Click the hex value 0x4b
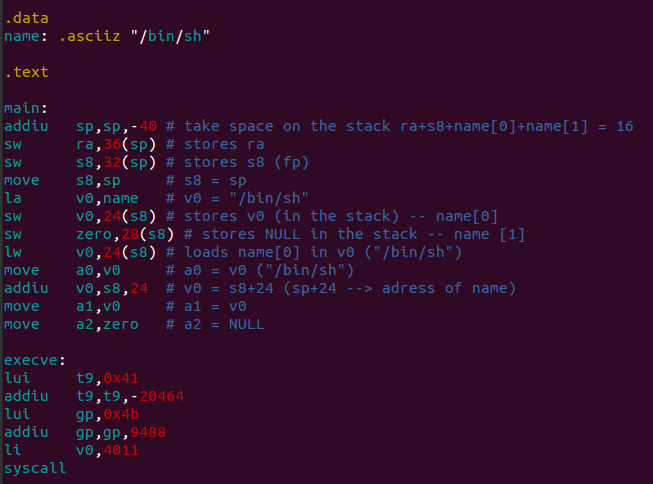Viewport: 653px width, 484px height. 121,414
